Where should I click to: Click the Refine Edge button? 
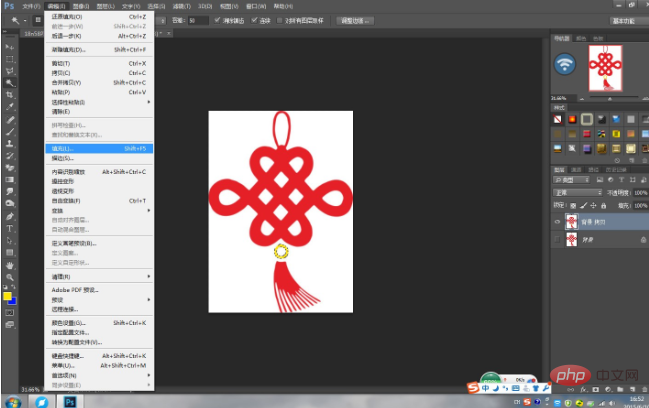355,20
